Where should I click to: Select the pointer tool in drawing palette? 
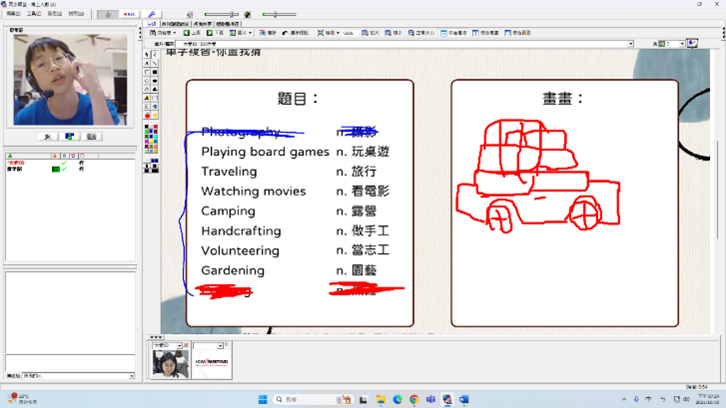[147, 54]
